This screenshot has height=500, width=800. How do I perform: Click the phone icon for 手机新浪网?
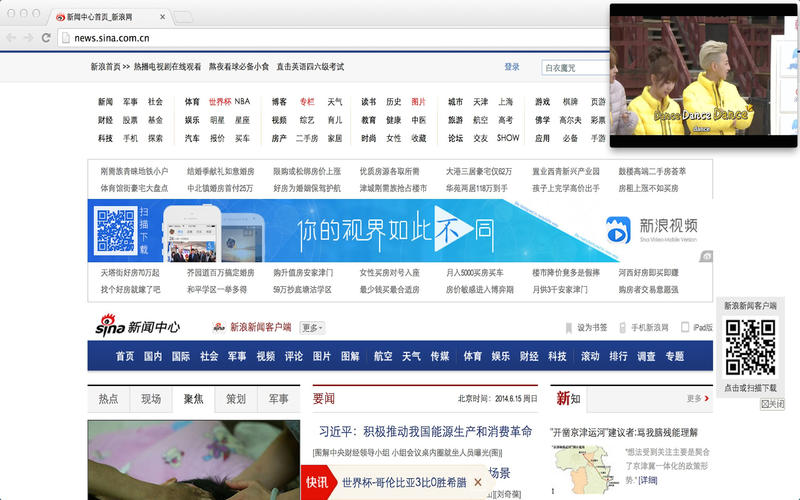(622, 328)
